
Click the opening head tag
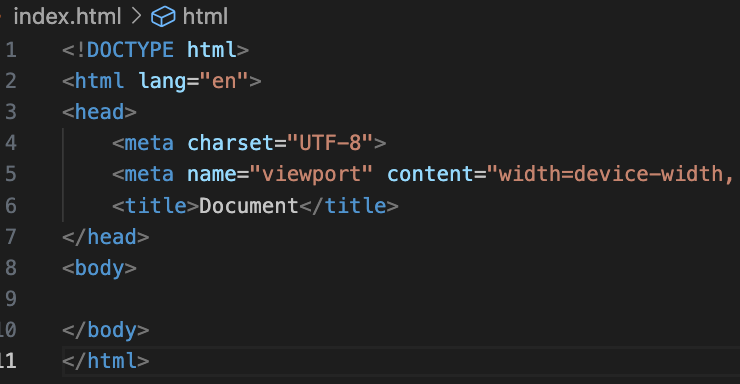(x=100, y=112)
